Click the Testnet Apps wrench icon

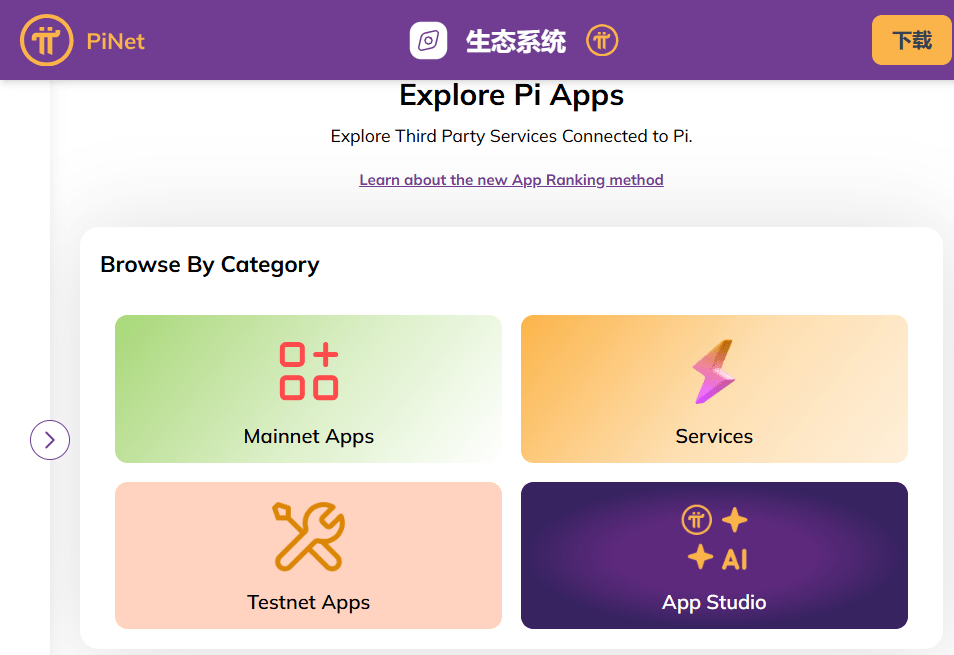(308, 537)
